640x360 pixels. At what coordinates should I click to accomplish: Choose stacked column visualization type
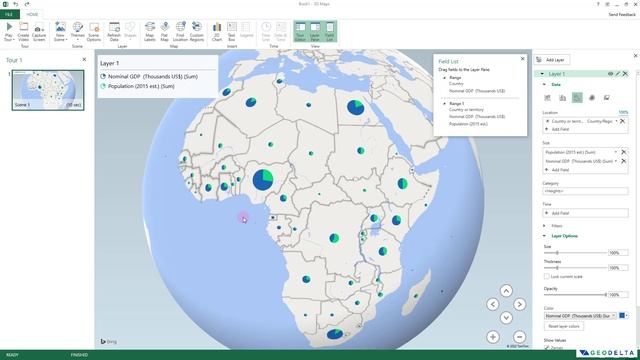tap(548, 98)
